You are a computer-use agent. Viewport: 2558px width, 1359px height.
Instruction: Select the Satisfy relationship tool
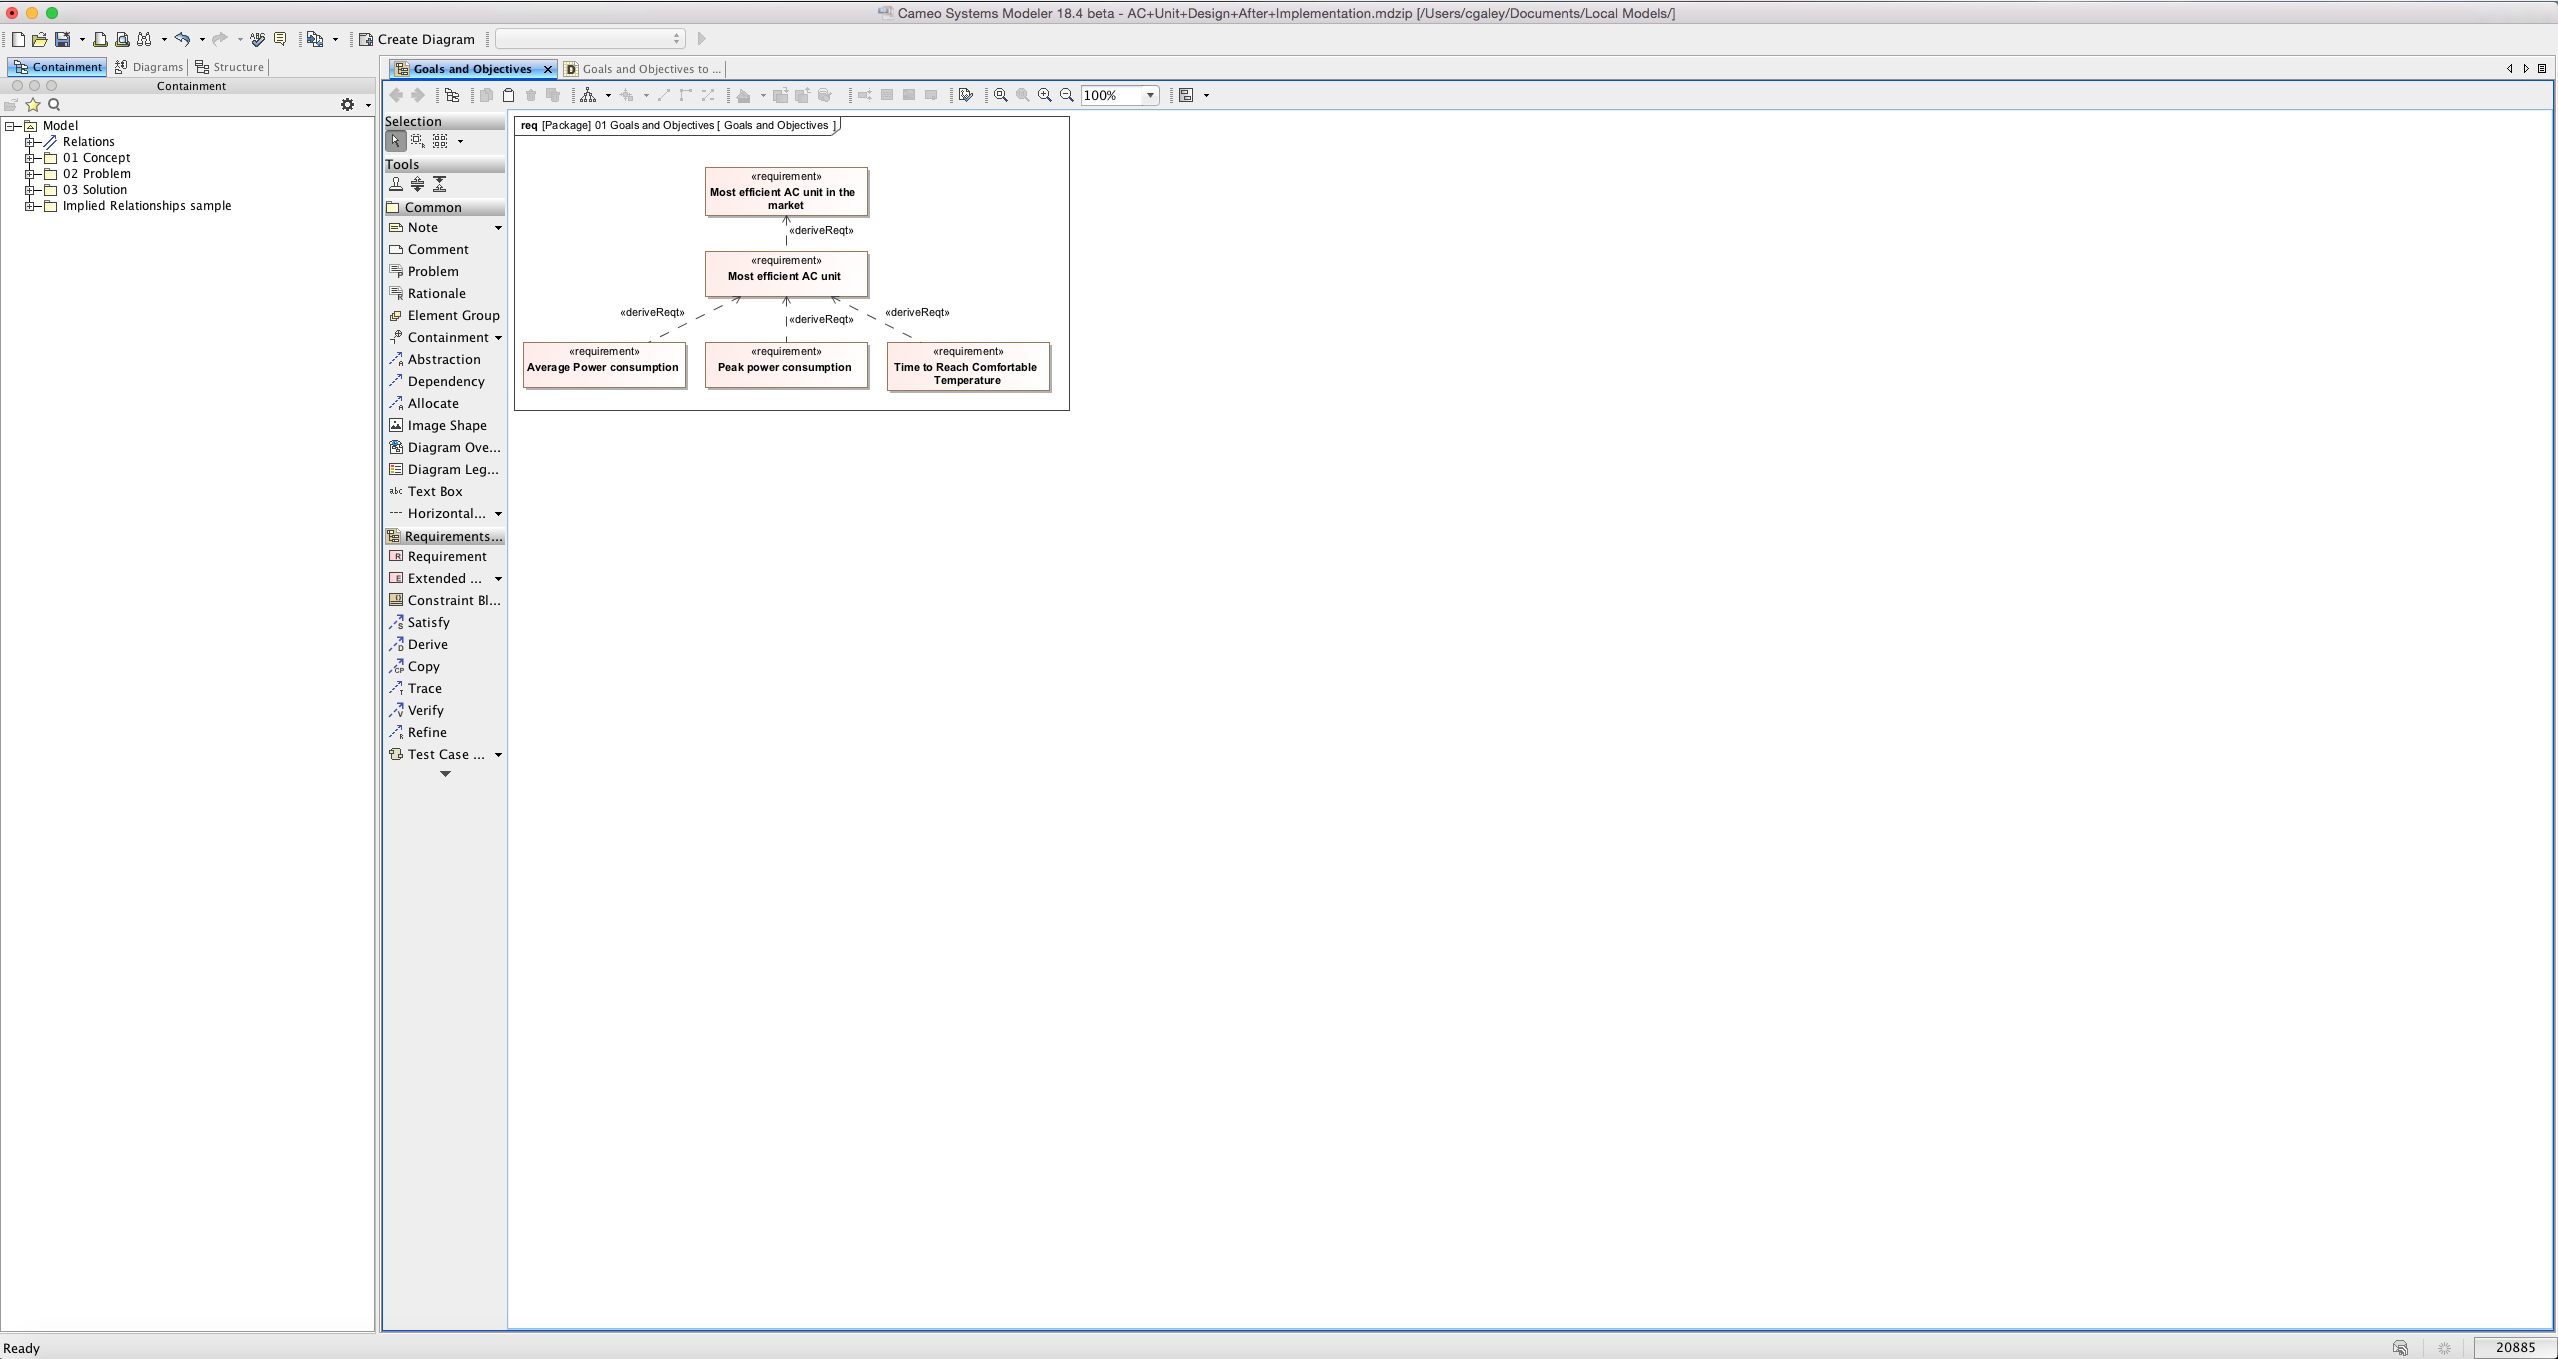coord(428,622)
